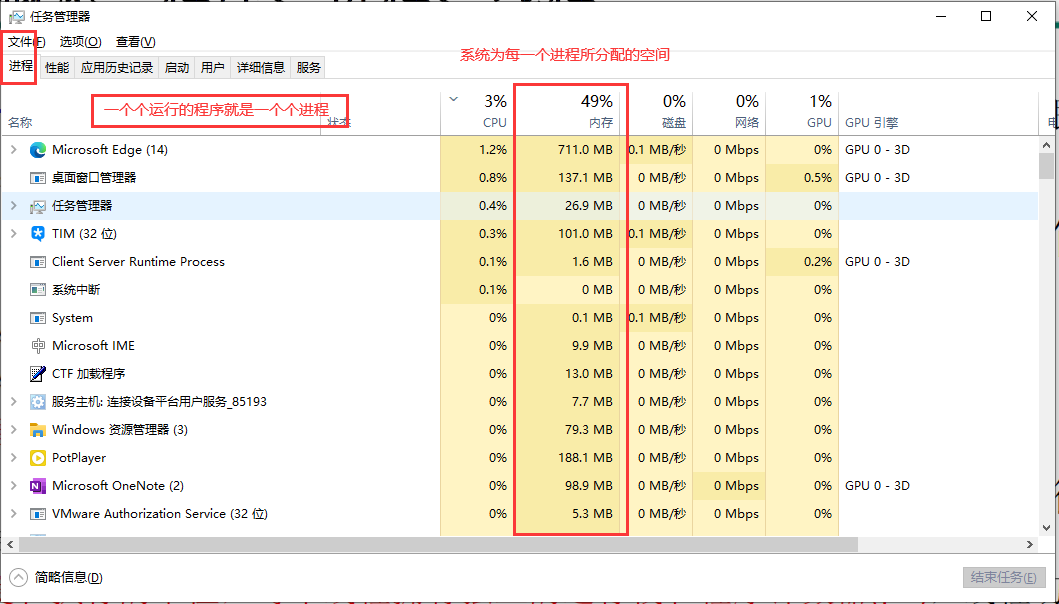This screenshot has width=1059, height=604.
Task: Expand the PotPlayer process row
Action: coord(14,458)
